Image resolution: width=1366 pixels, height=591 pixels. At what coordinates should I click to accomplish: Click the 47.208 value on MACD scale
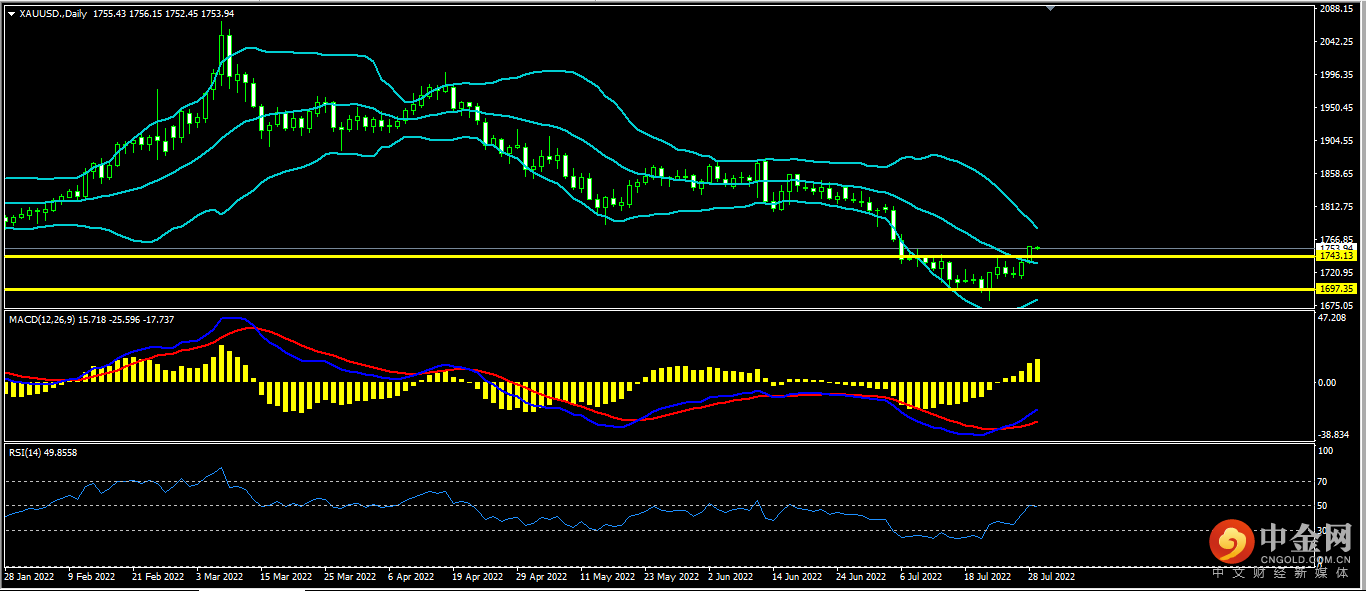(x=1334, y=317)
